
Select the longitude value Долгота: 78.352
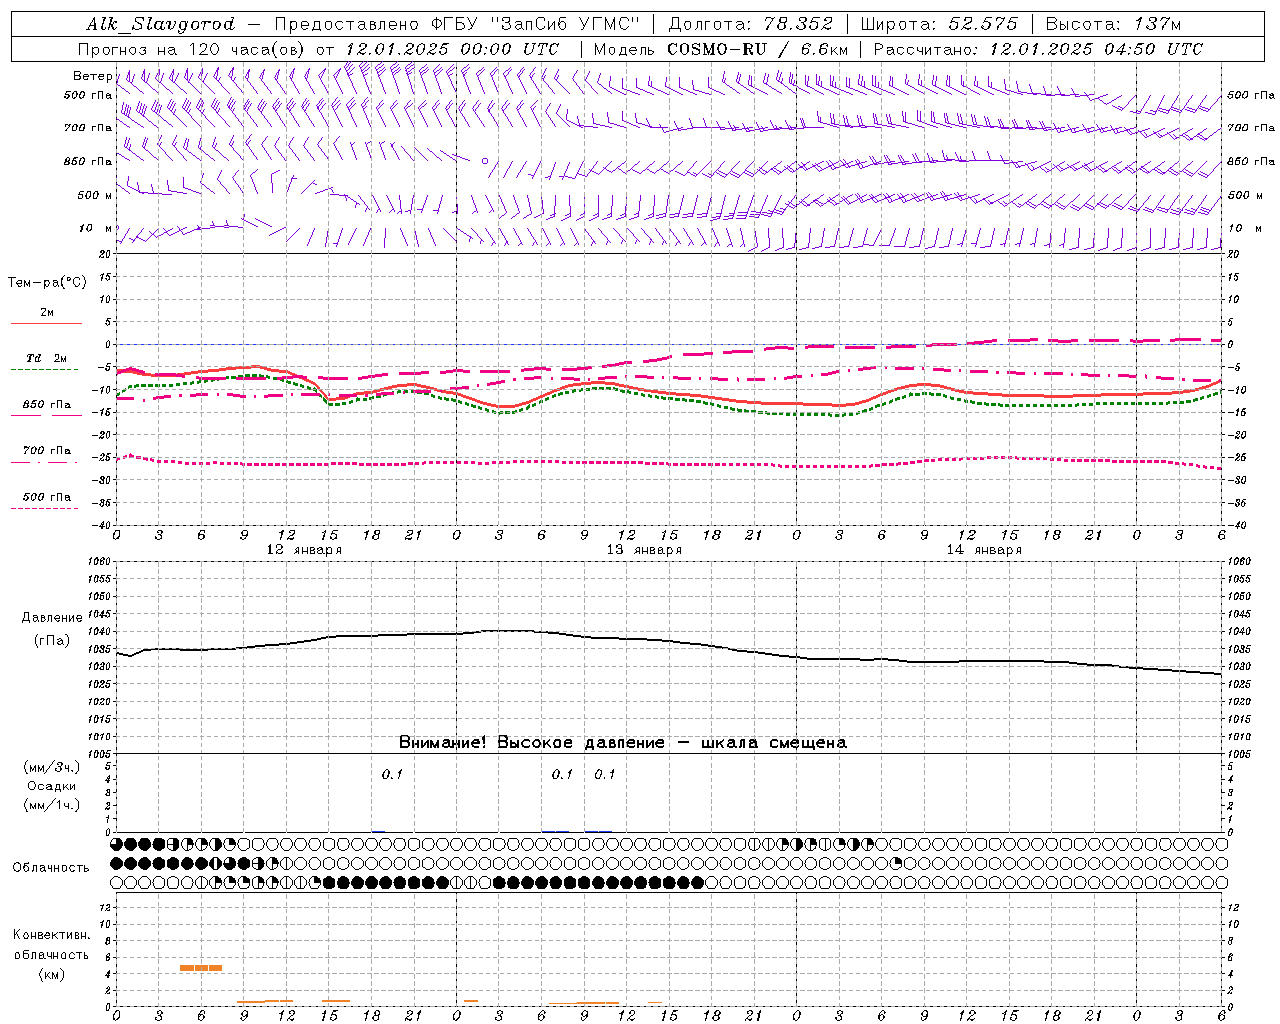tap(749, 24)
